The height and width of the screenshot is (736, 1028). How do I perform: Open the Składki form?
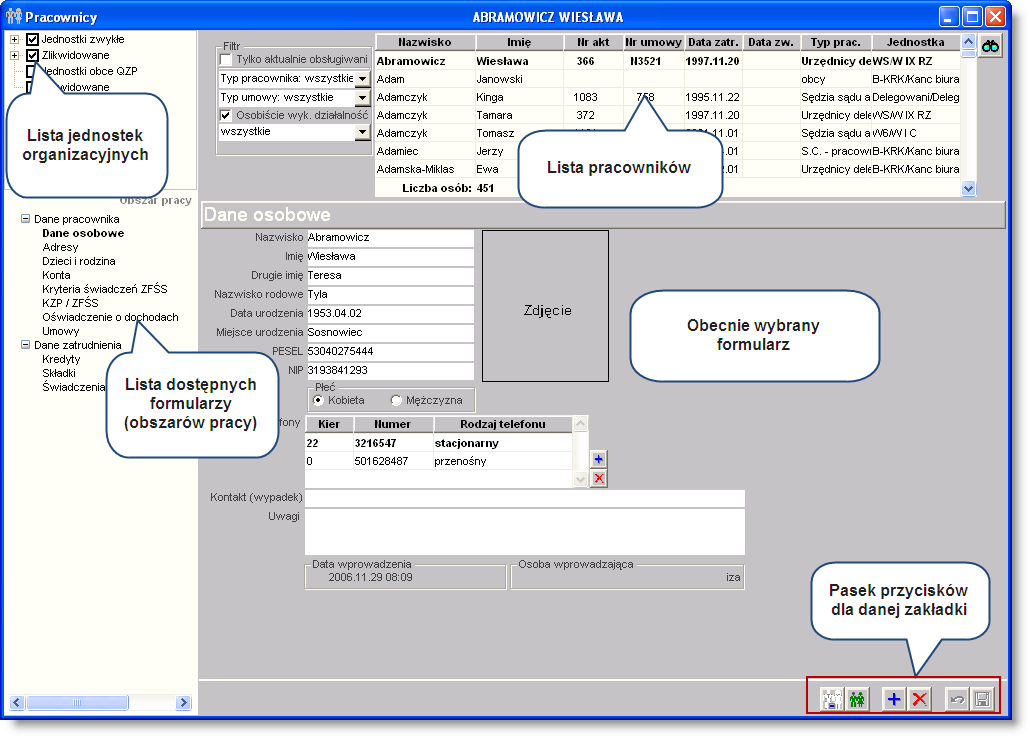click(x=59, y=373)
